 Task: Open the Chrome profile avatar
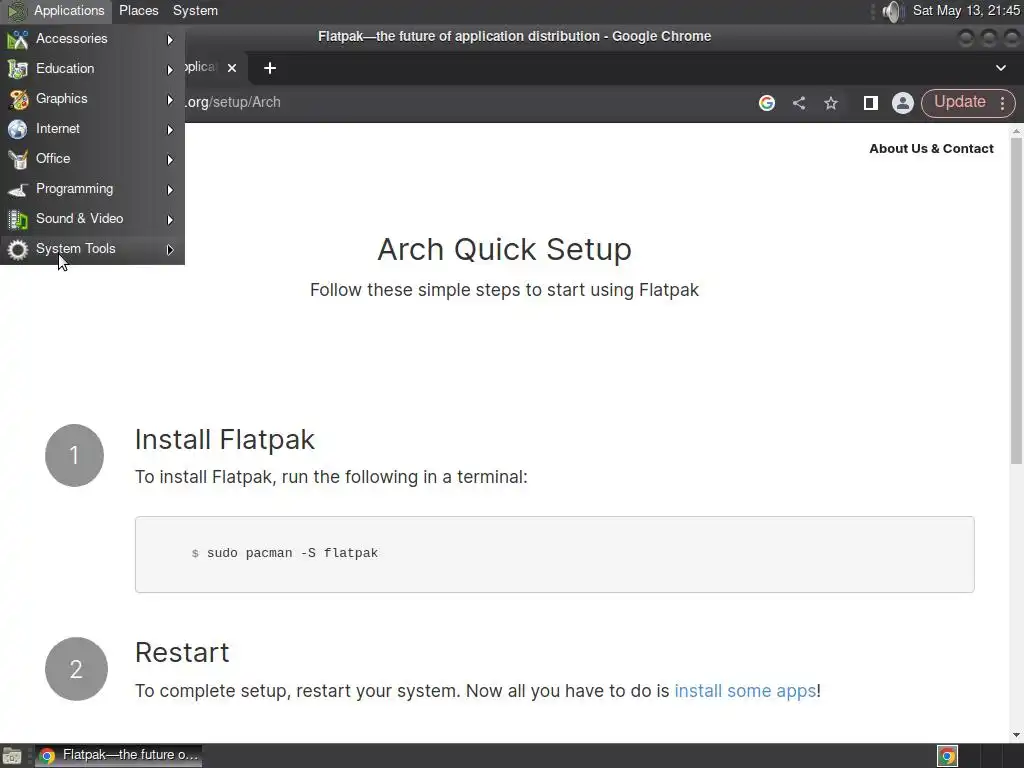(903, 103)
